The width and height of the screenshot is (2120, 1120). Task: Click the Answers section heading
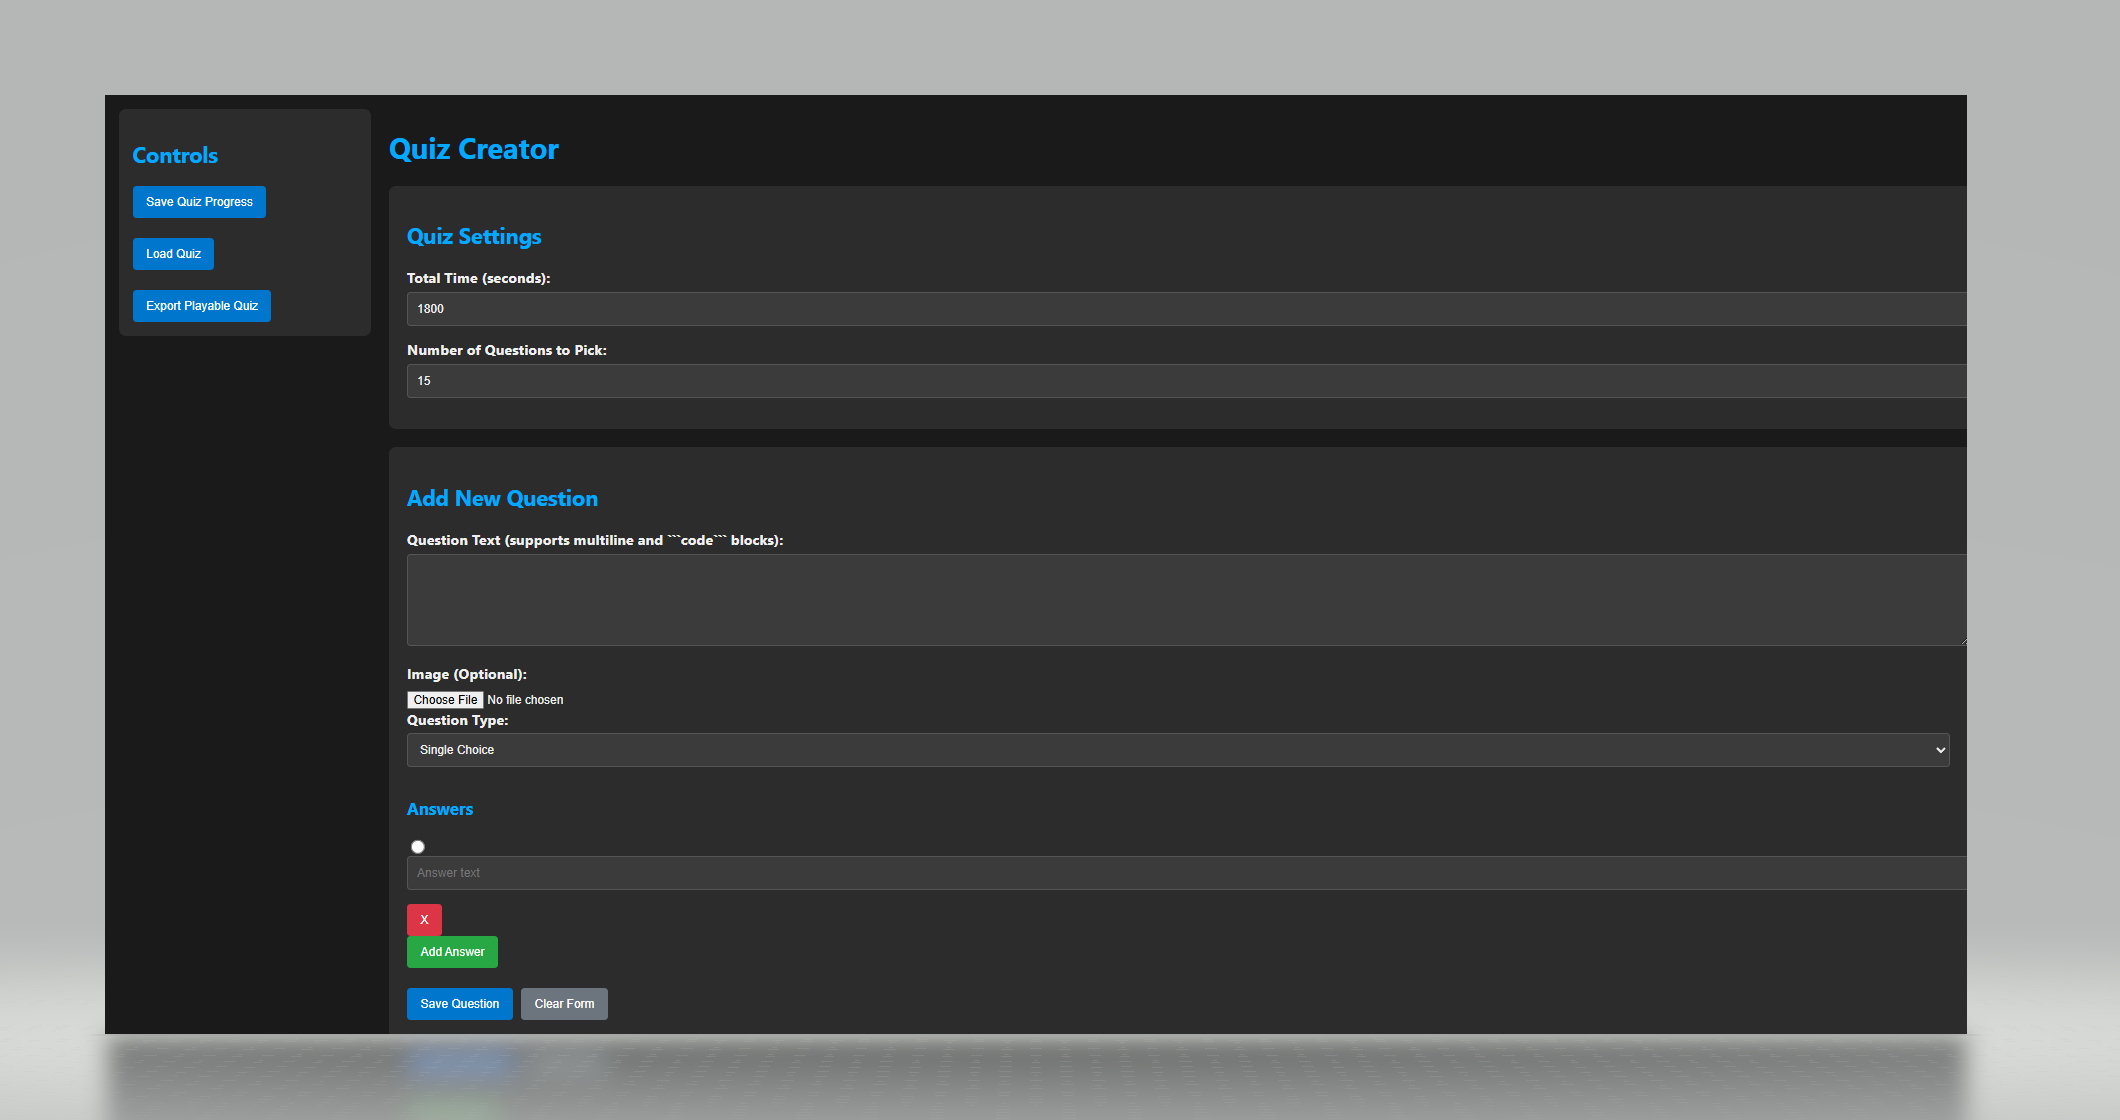(x=440, y=810)
